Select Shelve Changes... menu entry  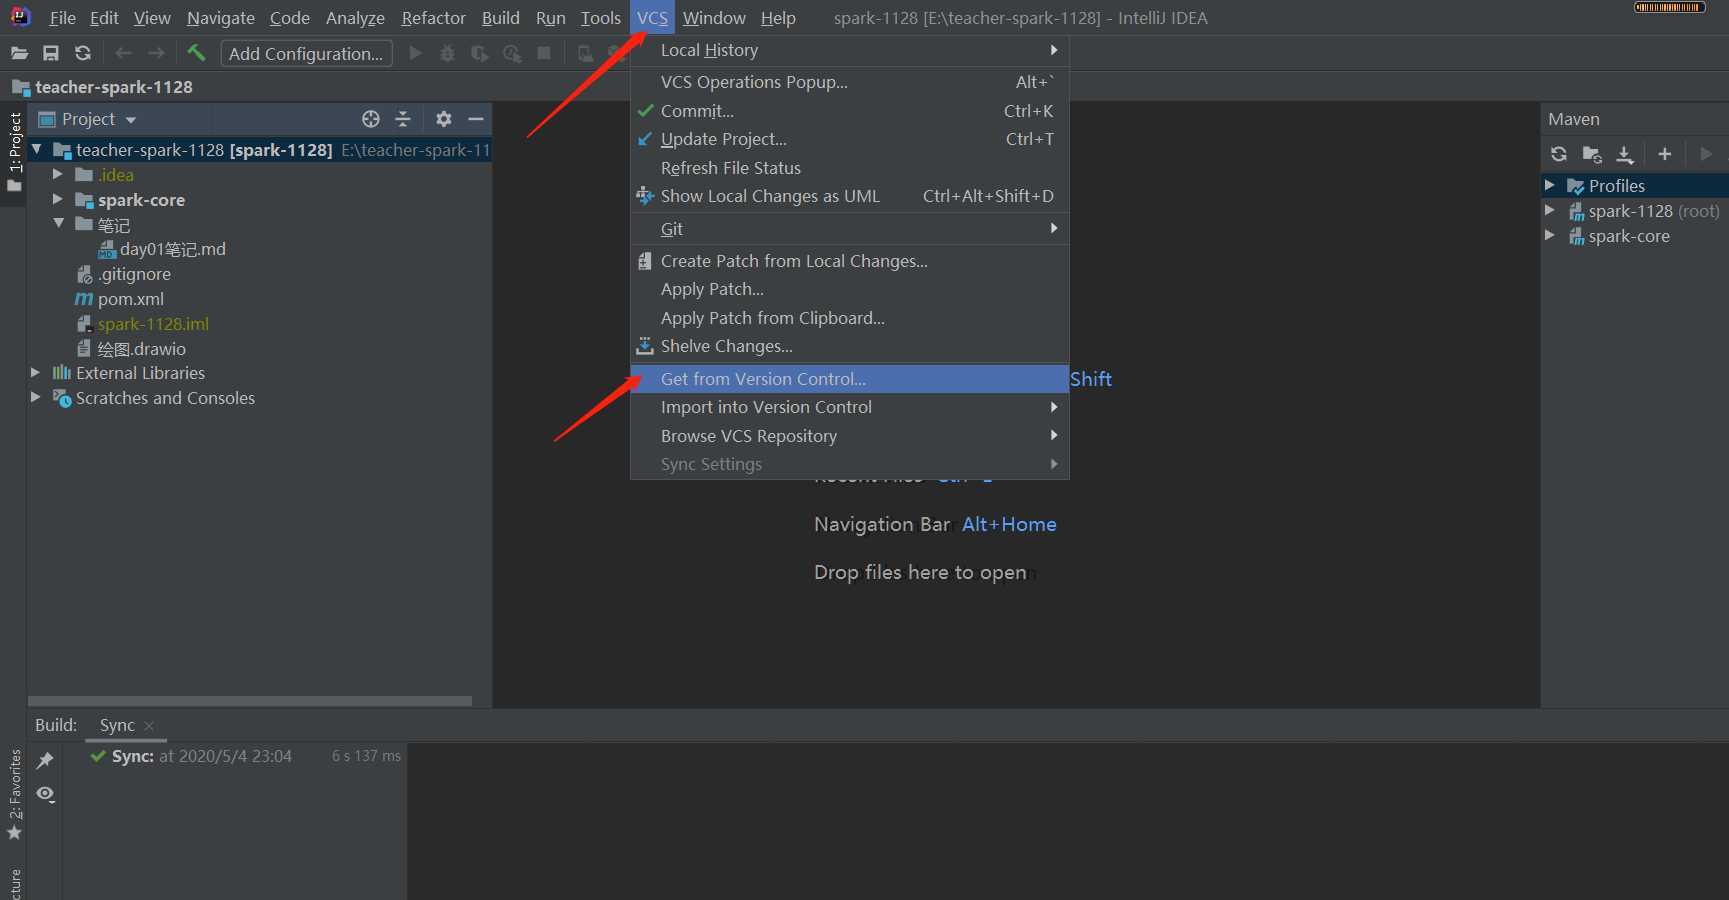[x=850, y=346]
